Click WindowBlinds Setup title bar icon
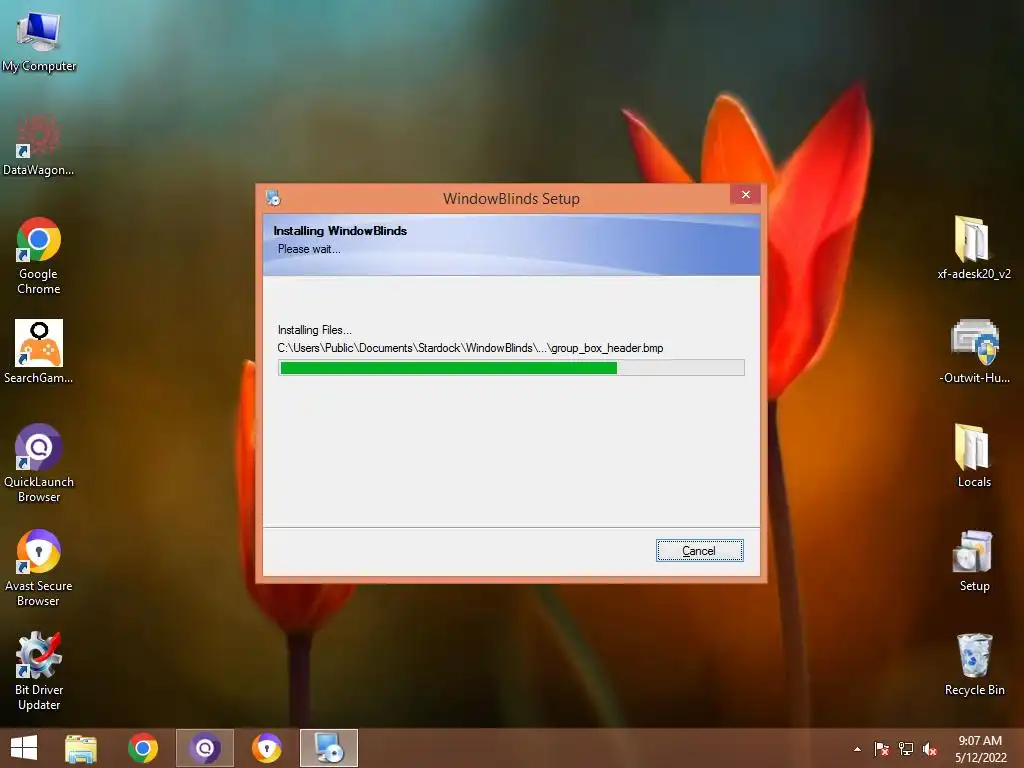The width and height of the screenshot is (1024, 768). click(274, 198)
